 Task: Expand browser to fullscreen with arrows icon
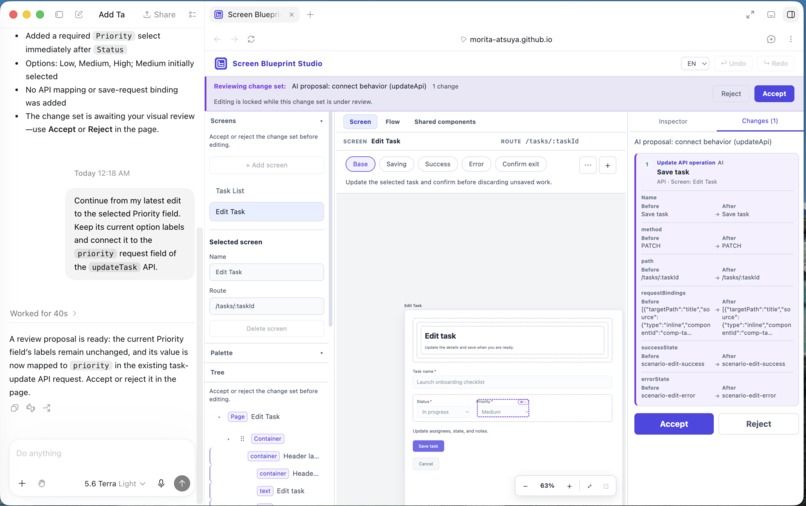click(x=750, y=14)
